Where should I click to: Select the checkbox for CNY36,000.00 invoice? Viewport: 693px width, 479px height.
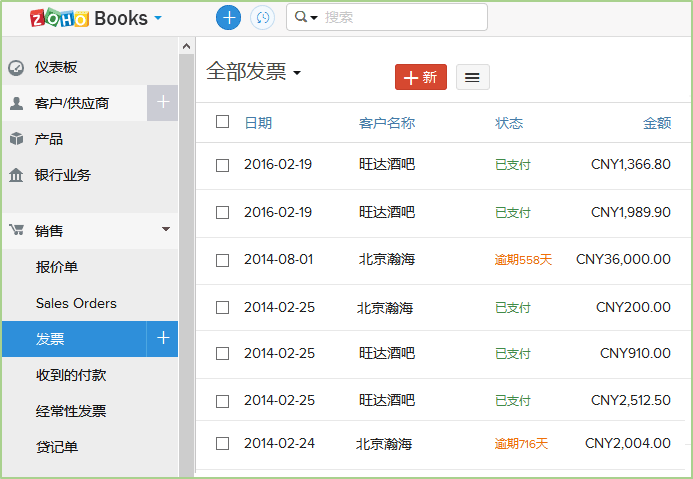click(x=222, y=260)
